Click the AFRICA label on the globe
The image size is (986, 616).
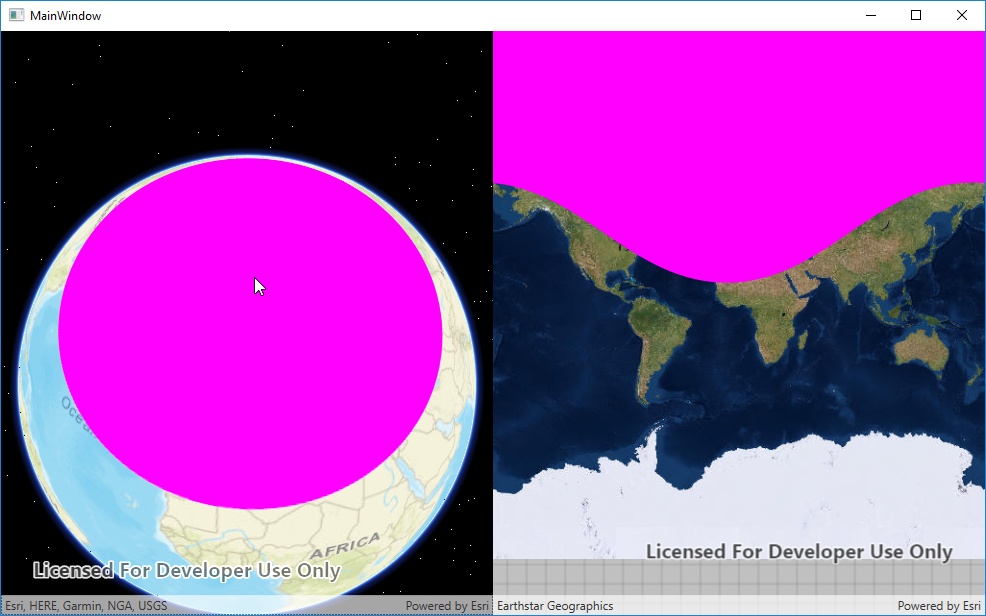[x=345, y=546]
